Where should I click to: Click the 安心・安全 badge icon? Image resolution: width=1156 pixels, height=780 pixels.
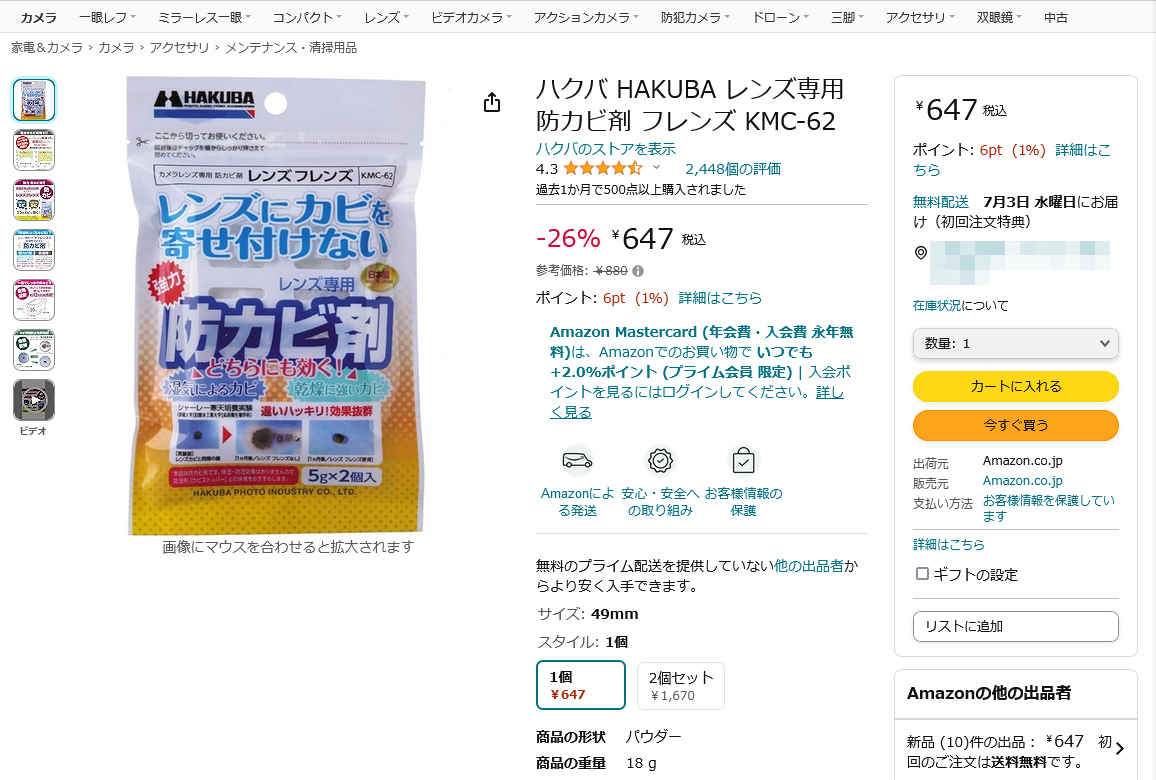tap(660, 461)
